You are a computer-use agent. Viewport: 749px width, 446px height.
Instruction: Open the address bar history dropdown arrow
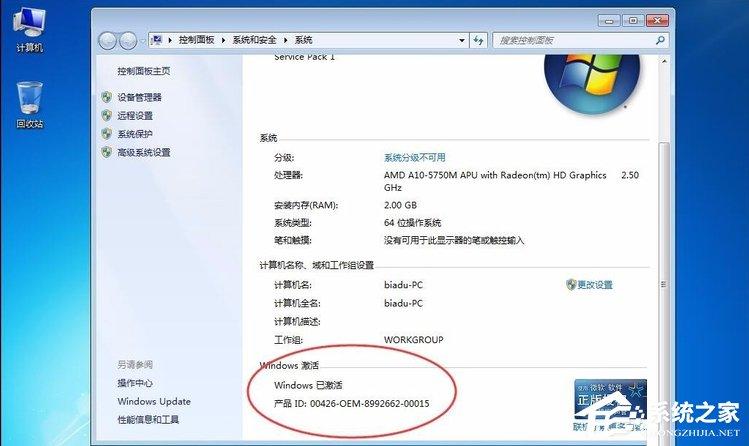[461, 40]
